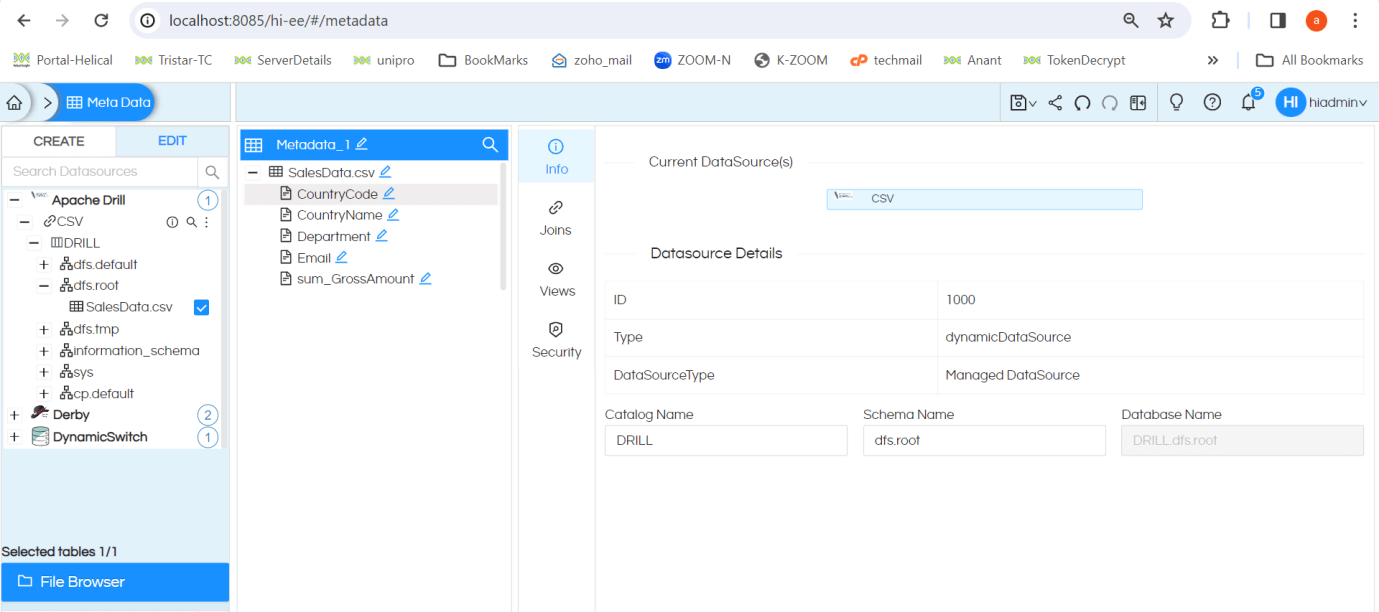Select the CountryCode column row
1379x612 pixels.
pos(371,194)
